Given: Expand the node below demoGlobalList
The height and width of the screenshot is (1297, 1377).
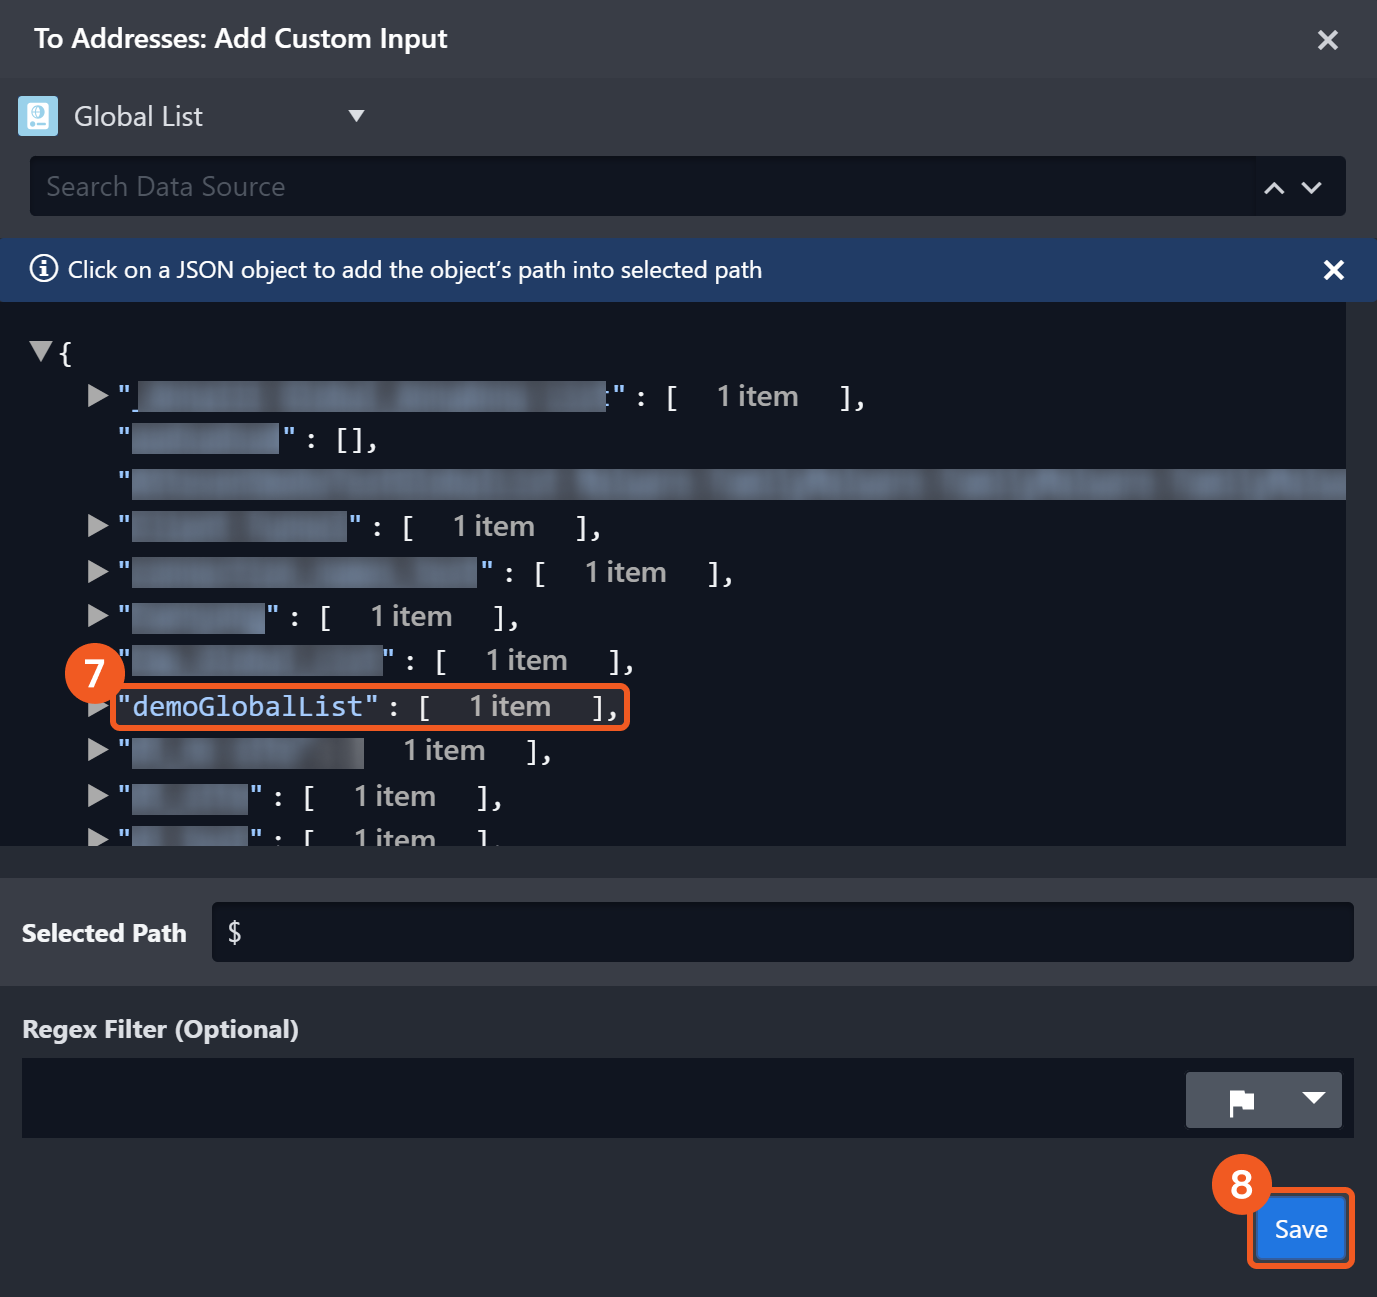Looking at the screenshot, I should tap(97, 750).
